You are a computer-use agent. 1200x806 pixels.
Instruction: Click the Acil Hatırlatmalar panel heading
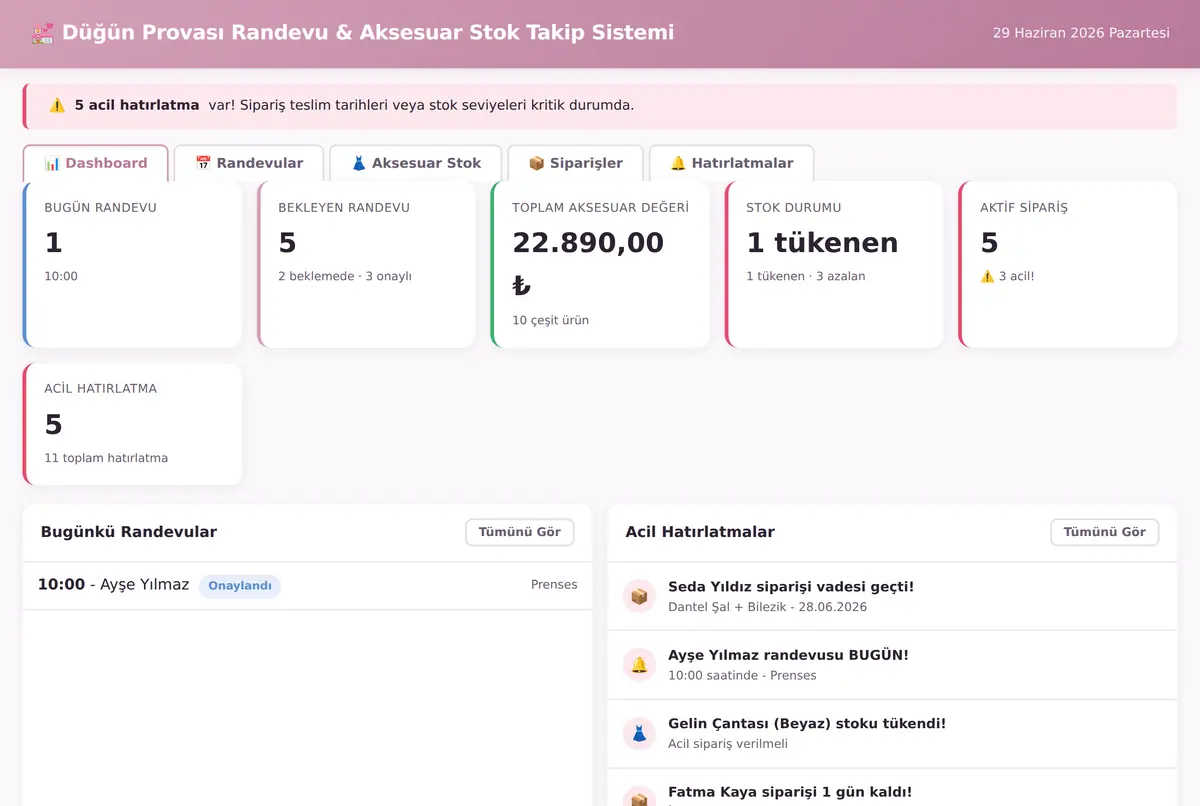tap(700, 532)
